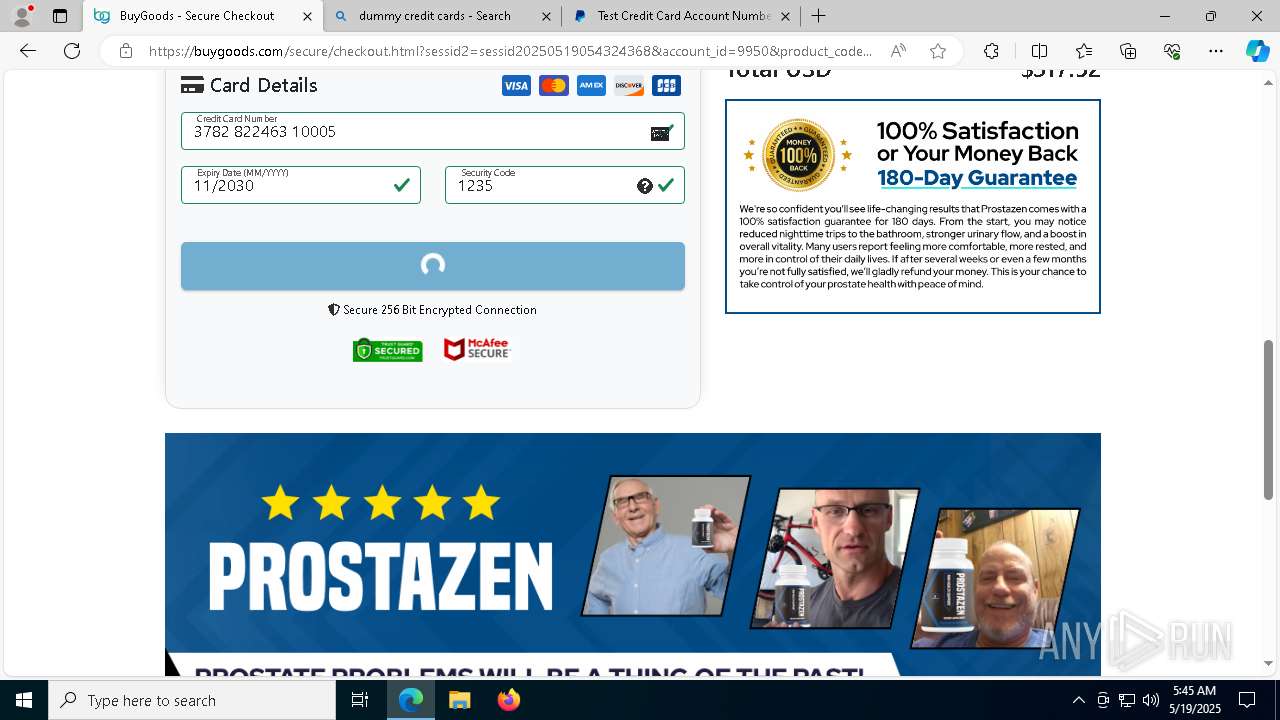Close the dummy credit cards Search tab
This screenshot has width=1280, height=720.
(x=546, y=16)
